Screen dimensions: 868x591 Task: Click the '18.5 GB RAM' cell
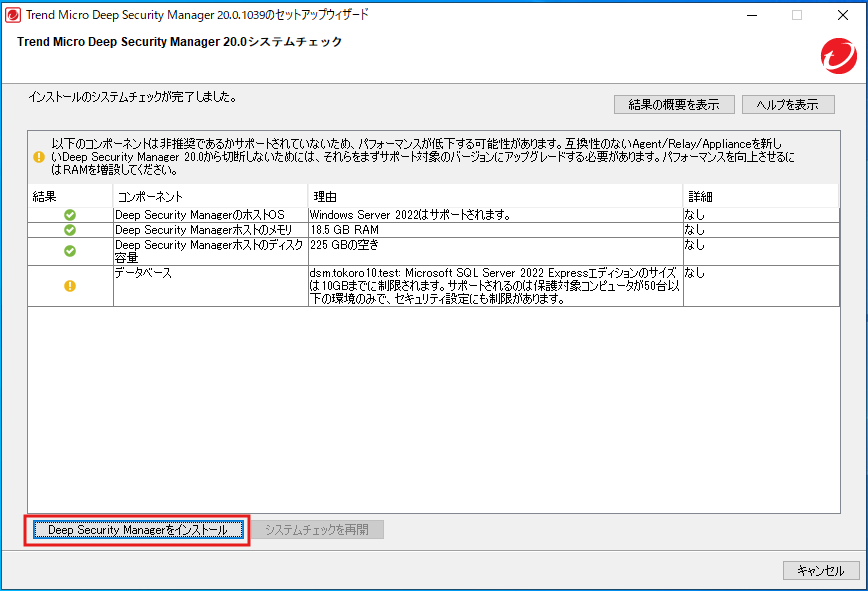click(495, 230)
